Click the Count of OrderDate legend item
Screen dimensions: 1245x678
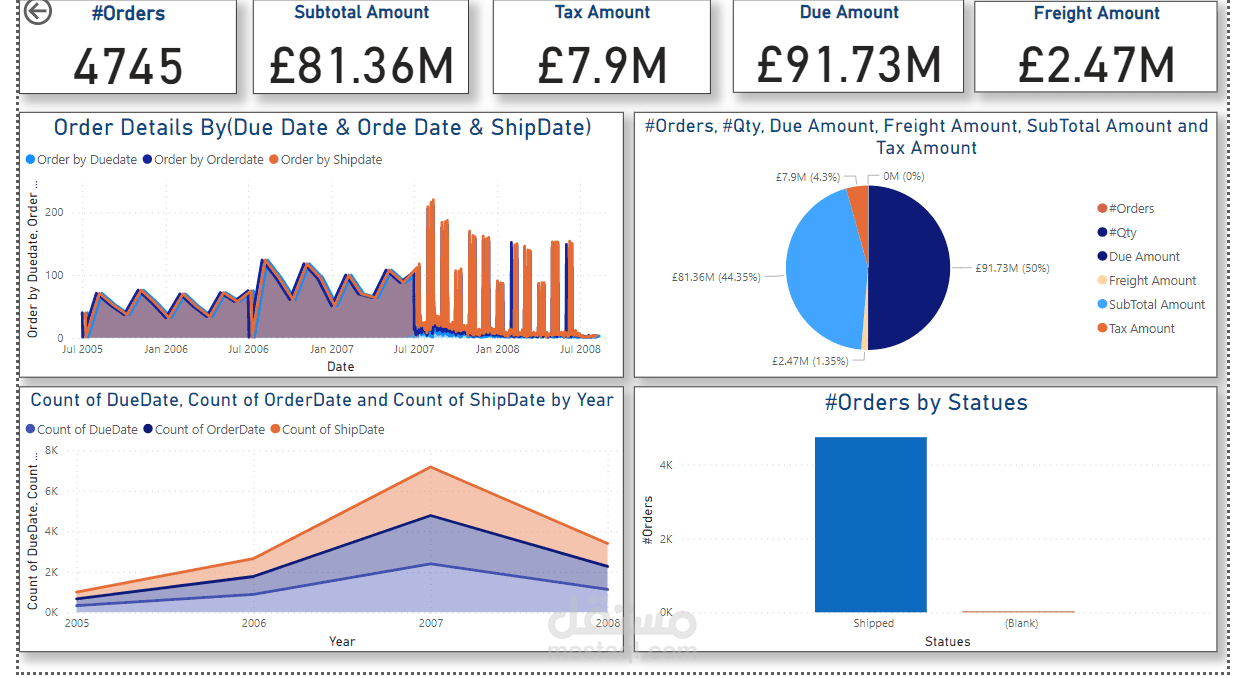[204, 430]
